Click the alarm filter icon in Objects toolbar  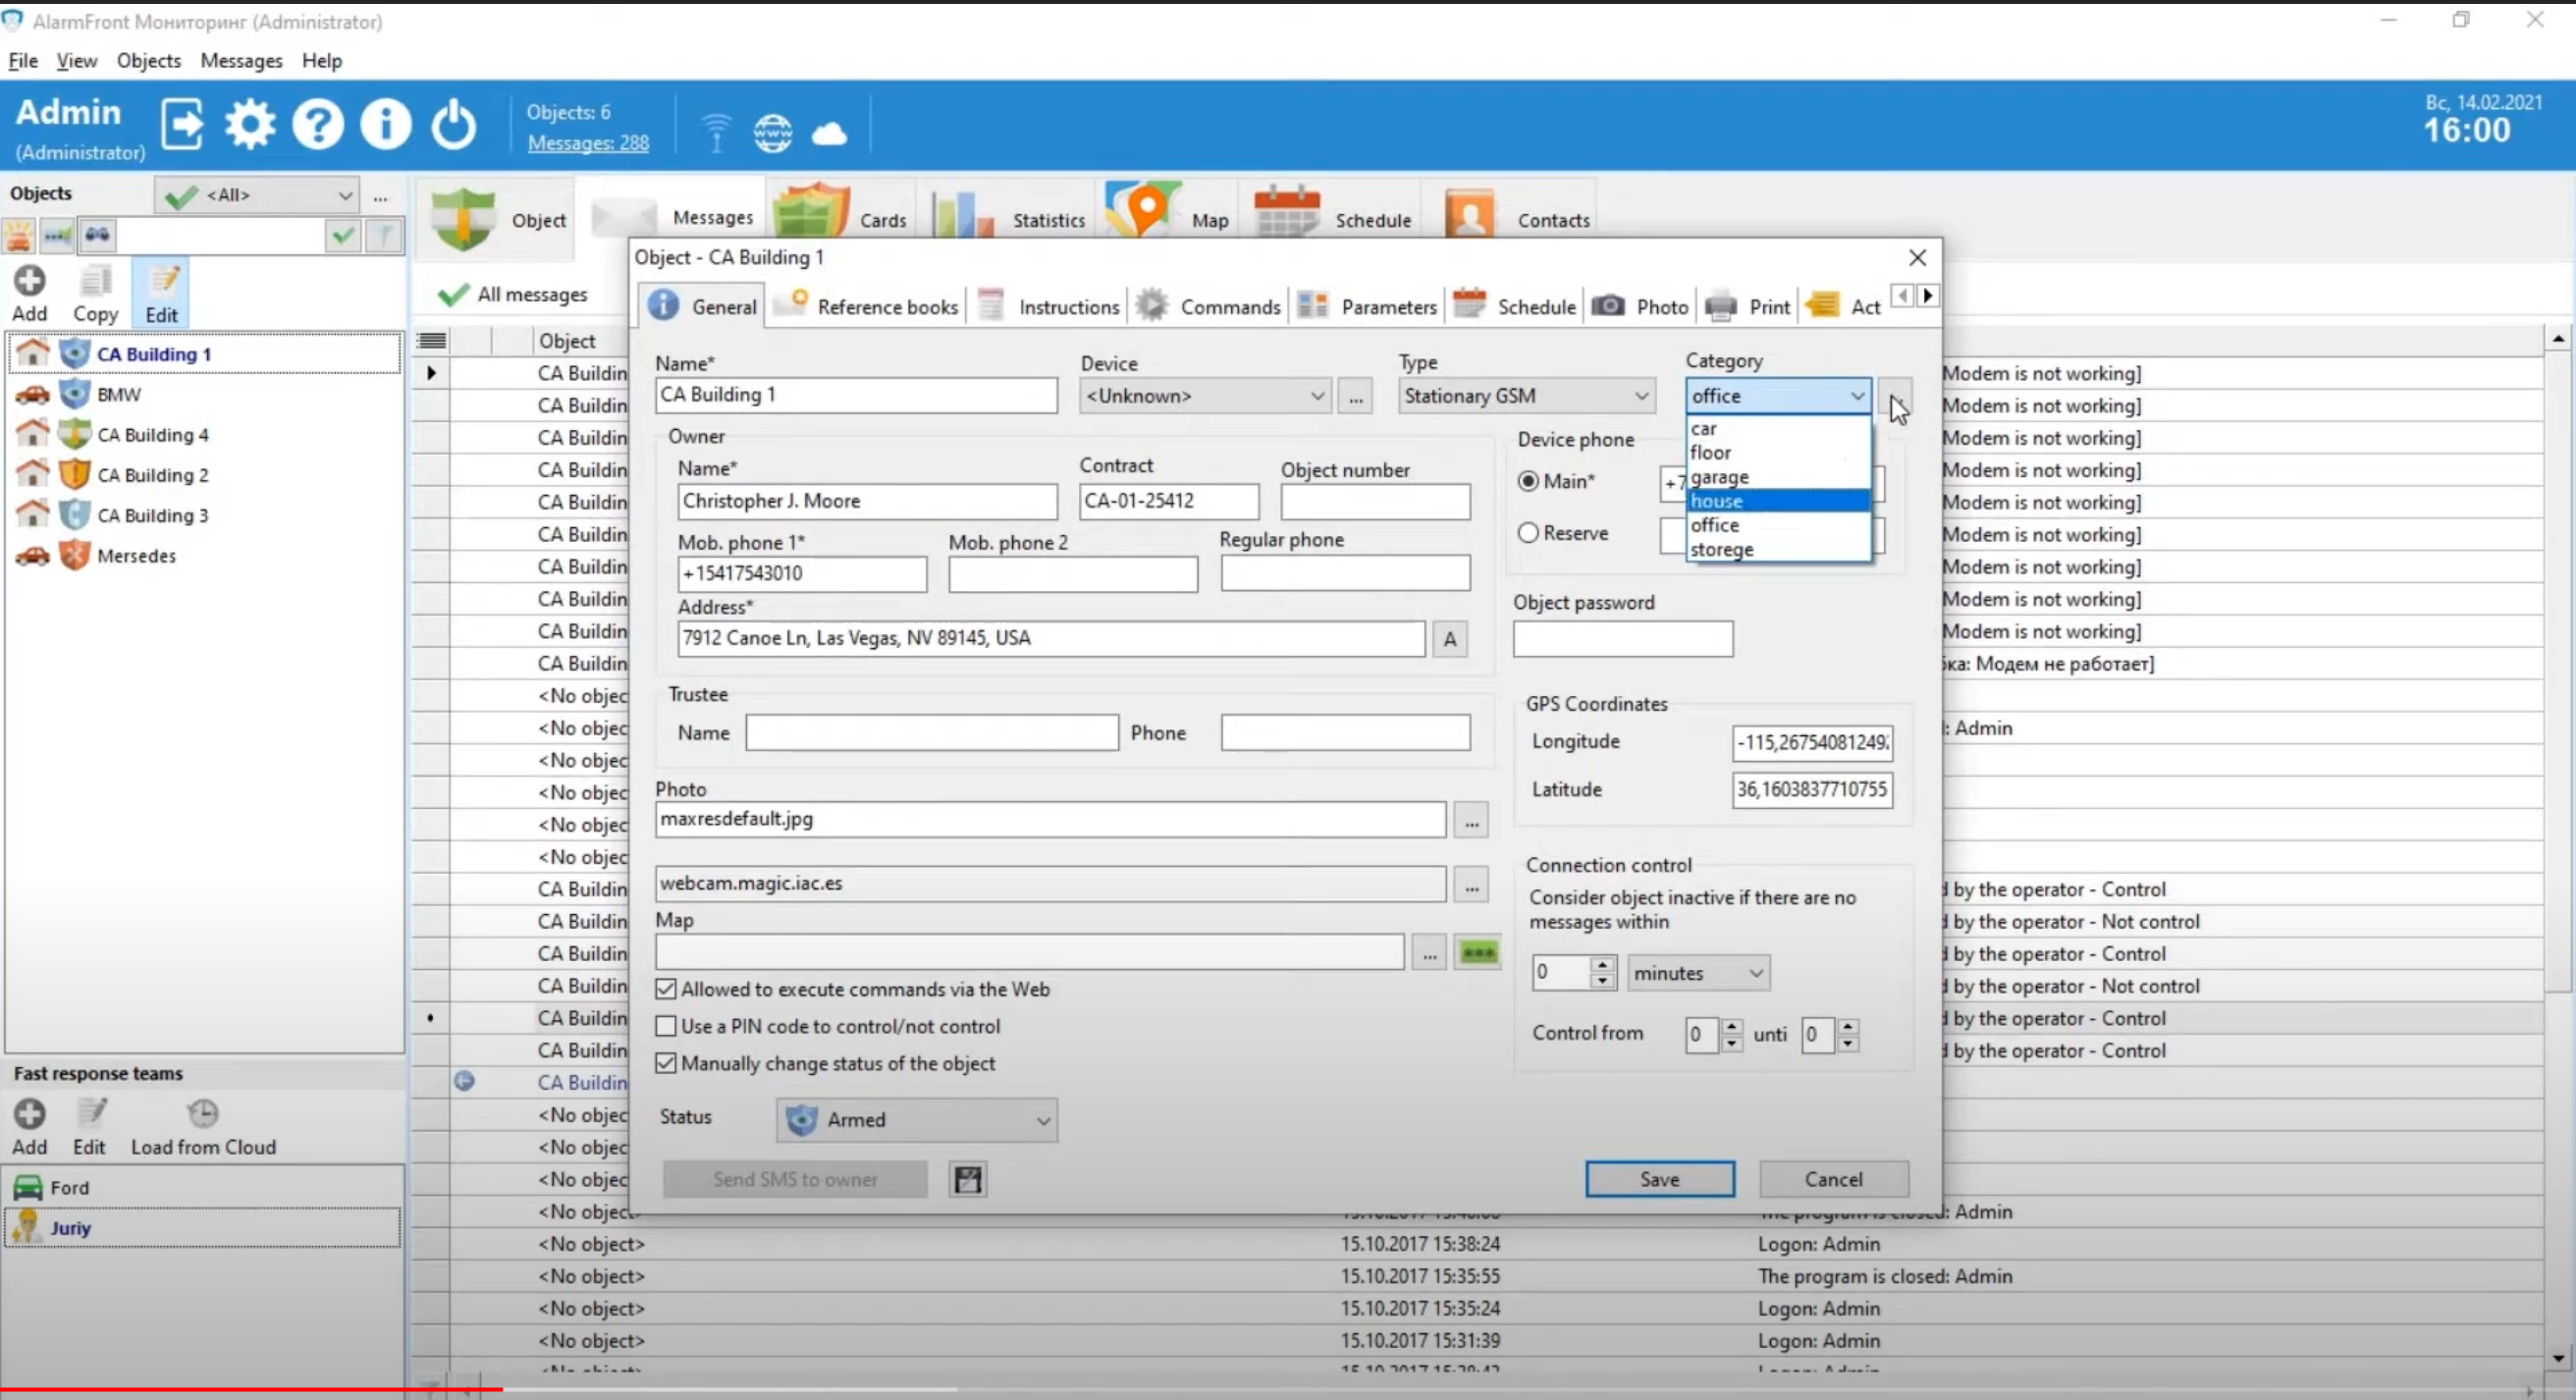19,236
